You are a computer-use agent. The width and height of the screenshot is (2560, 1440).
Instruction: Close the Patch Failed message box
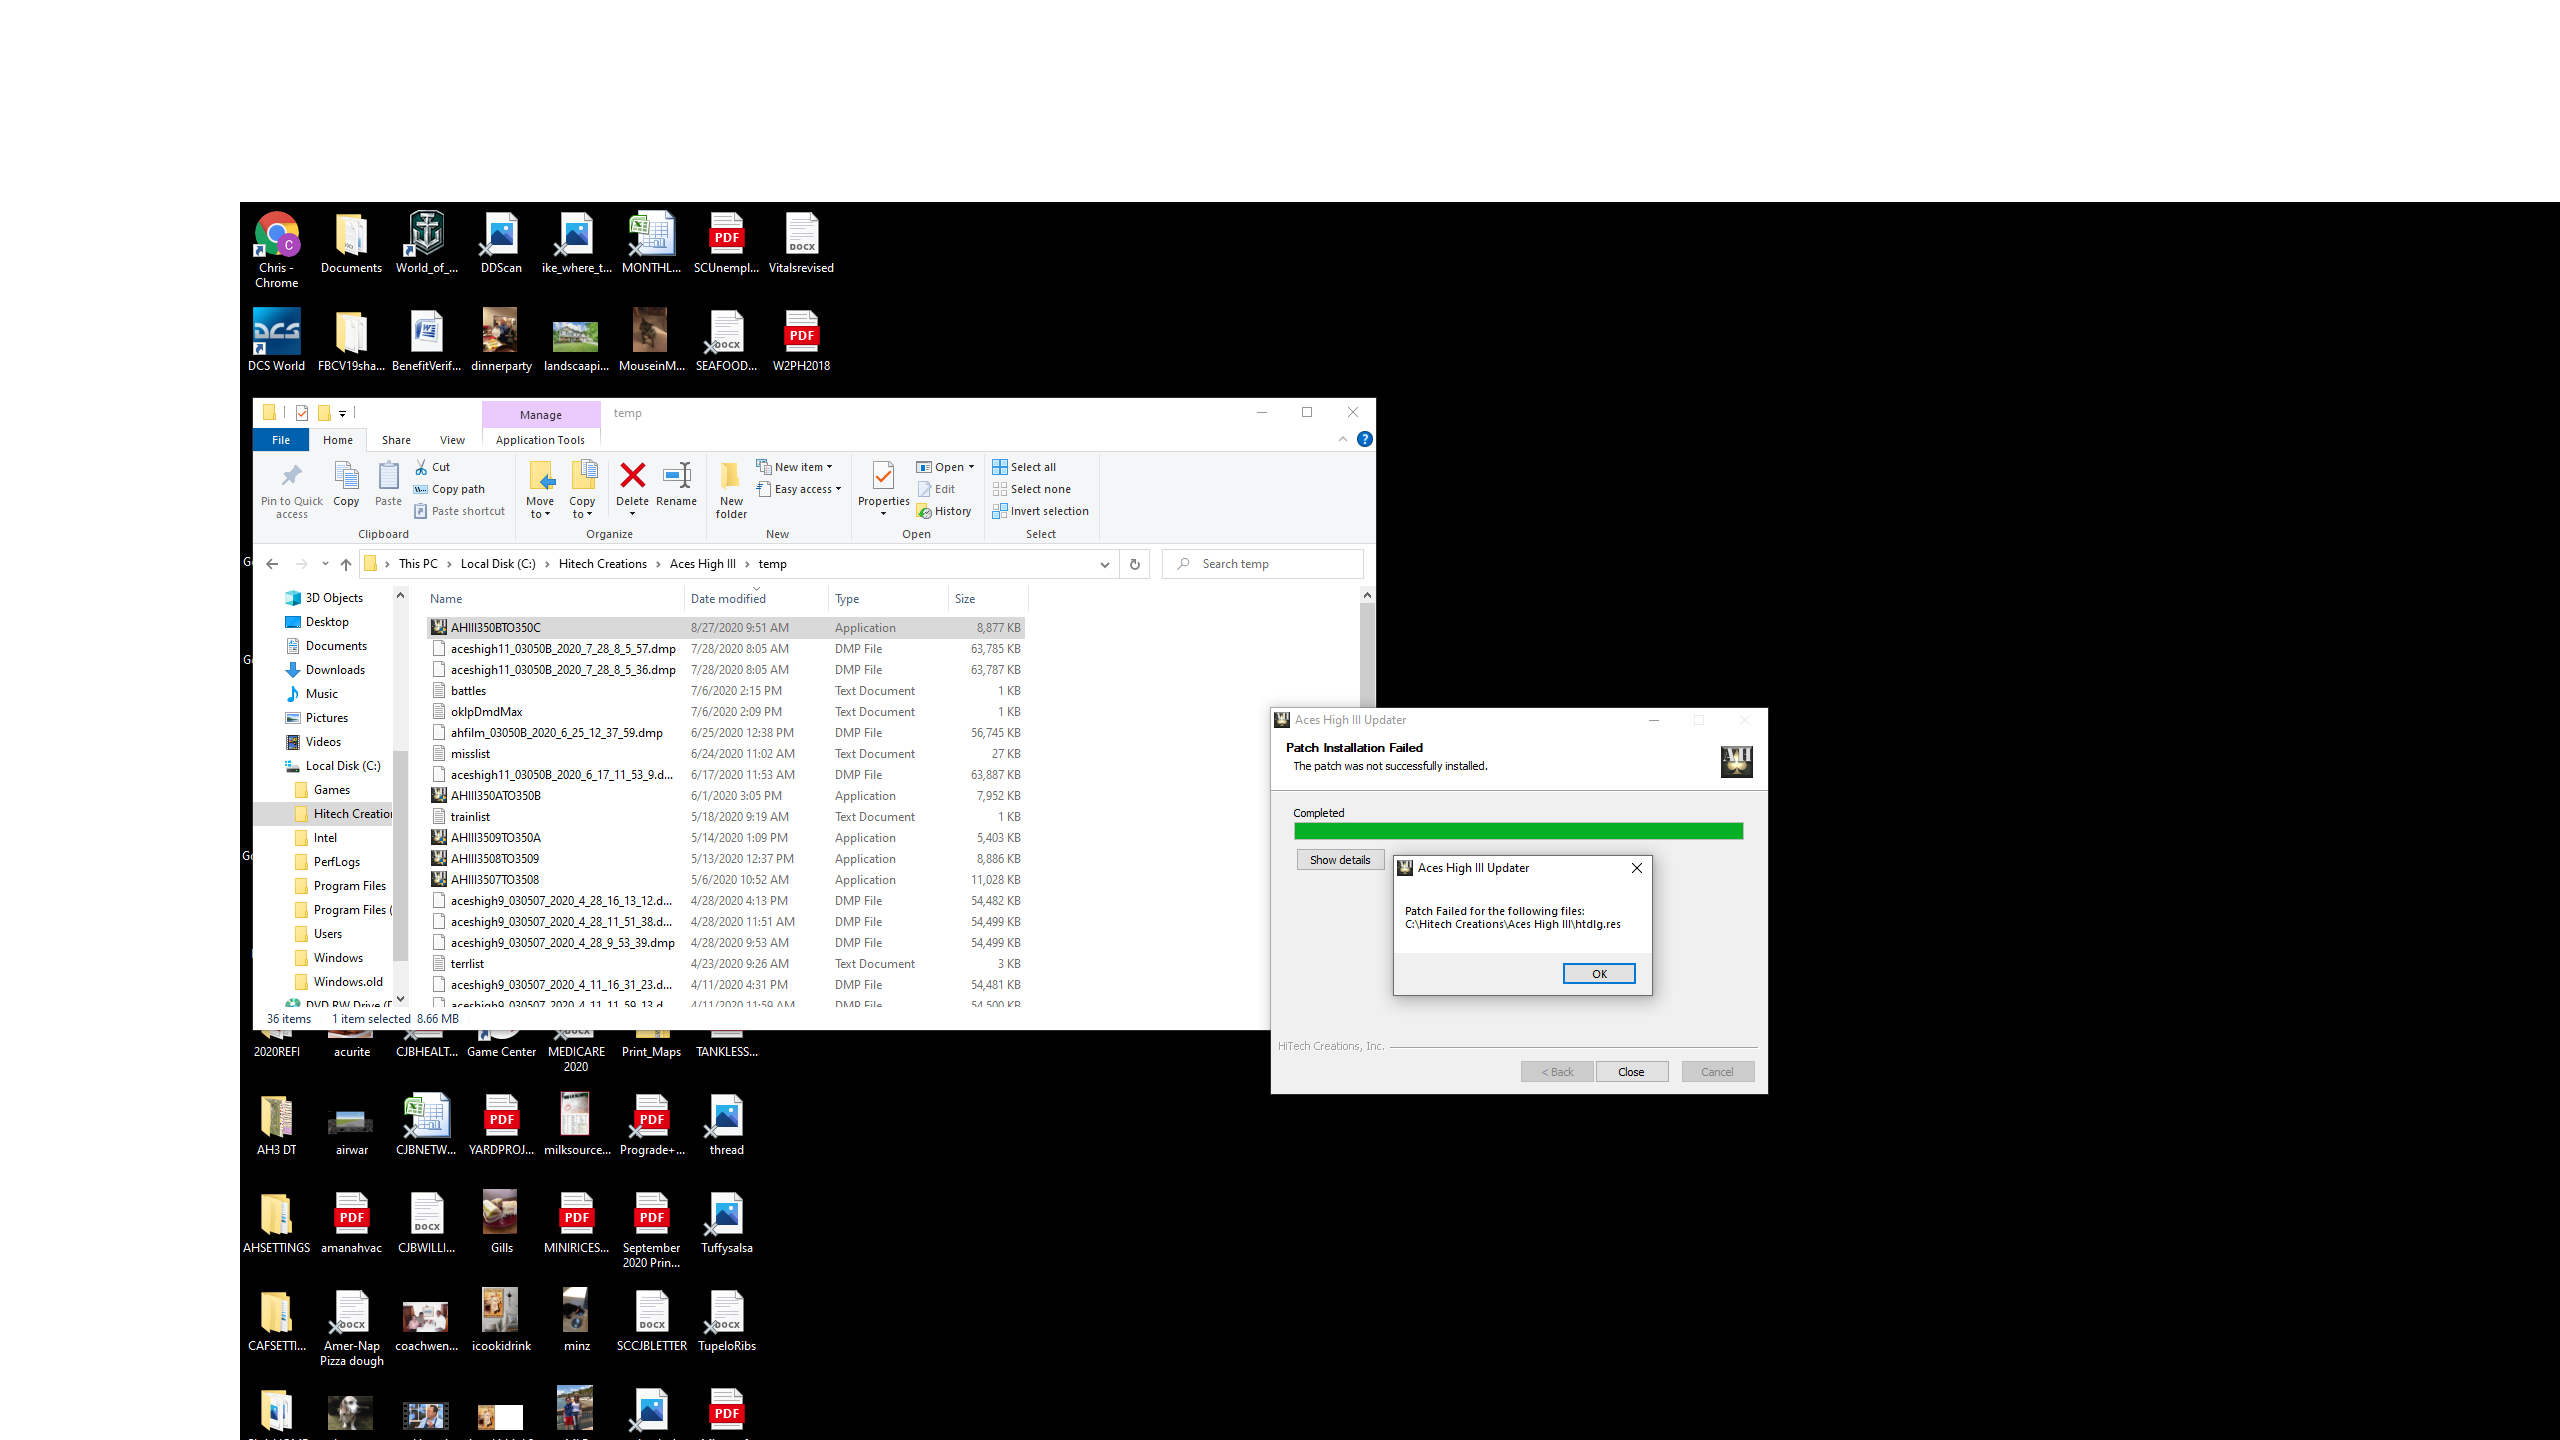point(1637,868)
